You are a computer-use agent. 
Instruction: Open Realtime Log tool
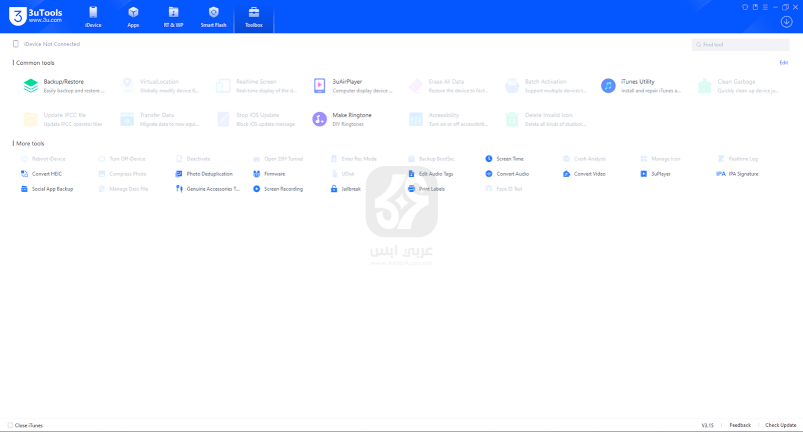point(737,159)
